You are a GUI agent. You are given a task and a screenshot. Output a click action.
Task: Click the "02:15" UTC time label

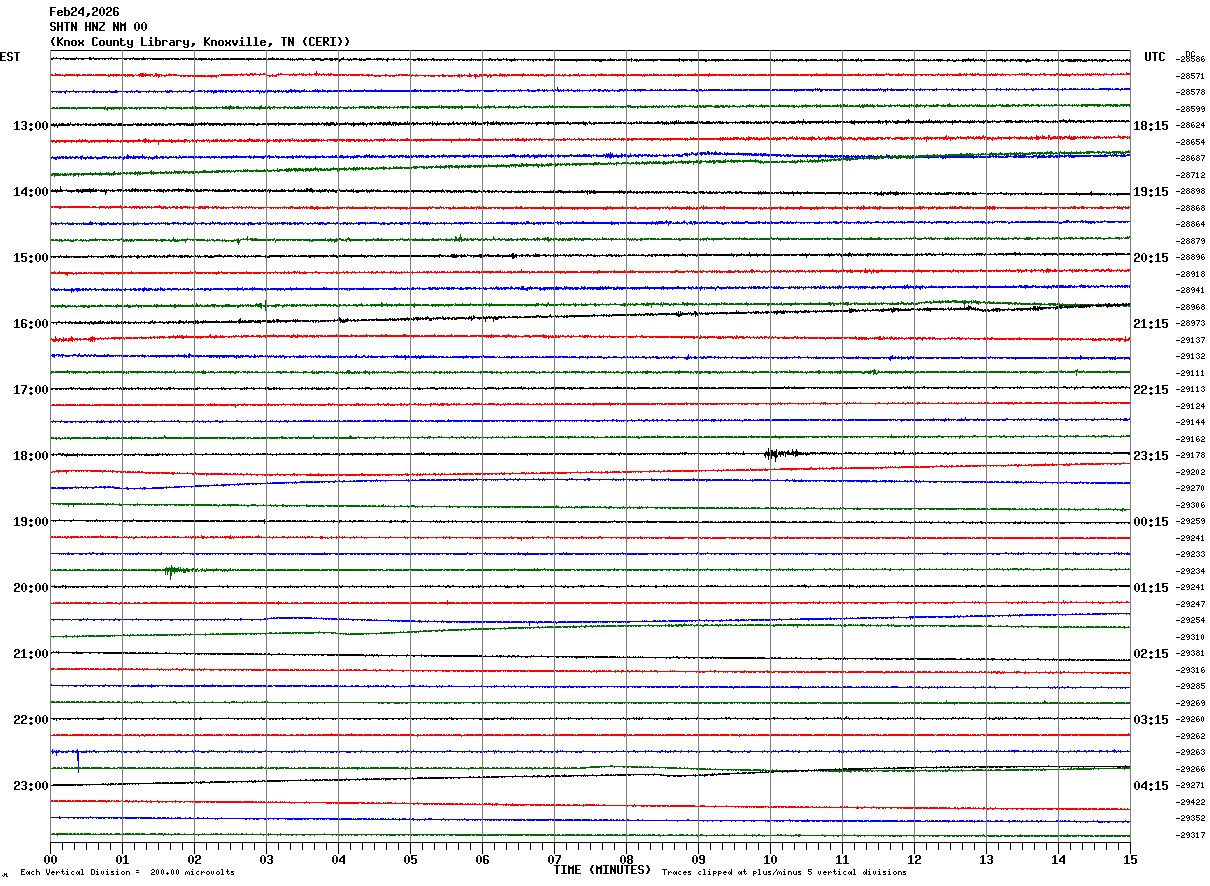click(1151, 654)
